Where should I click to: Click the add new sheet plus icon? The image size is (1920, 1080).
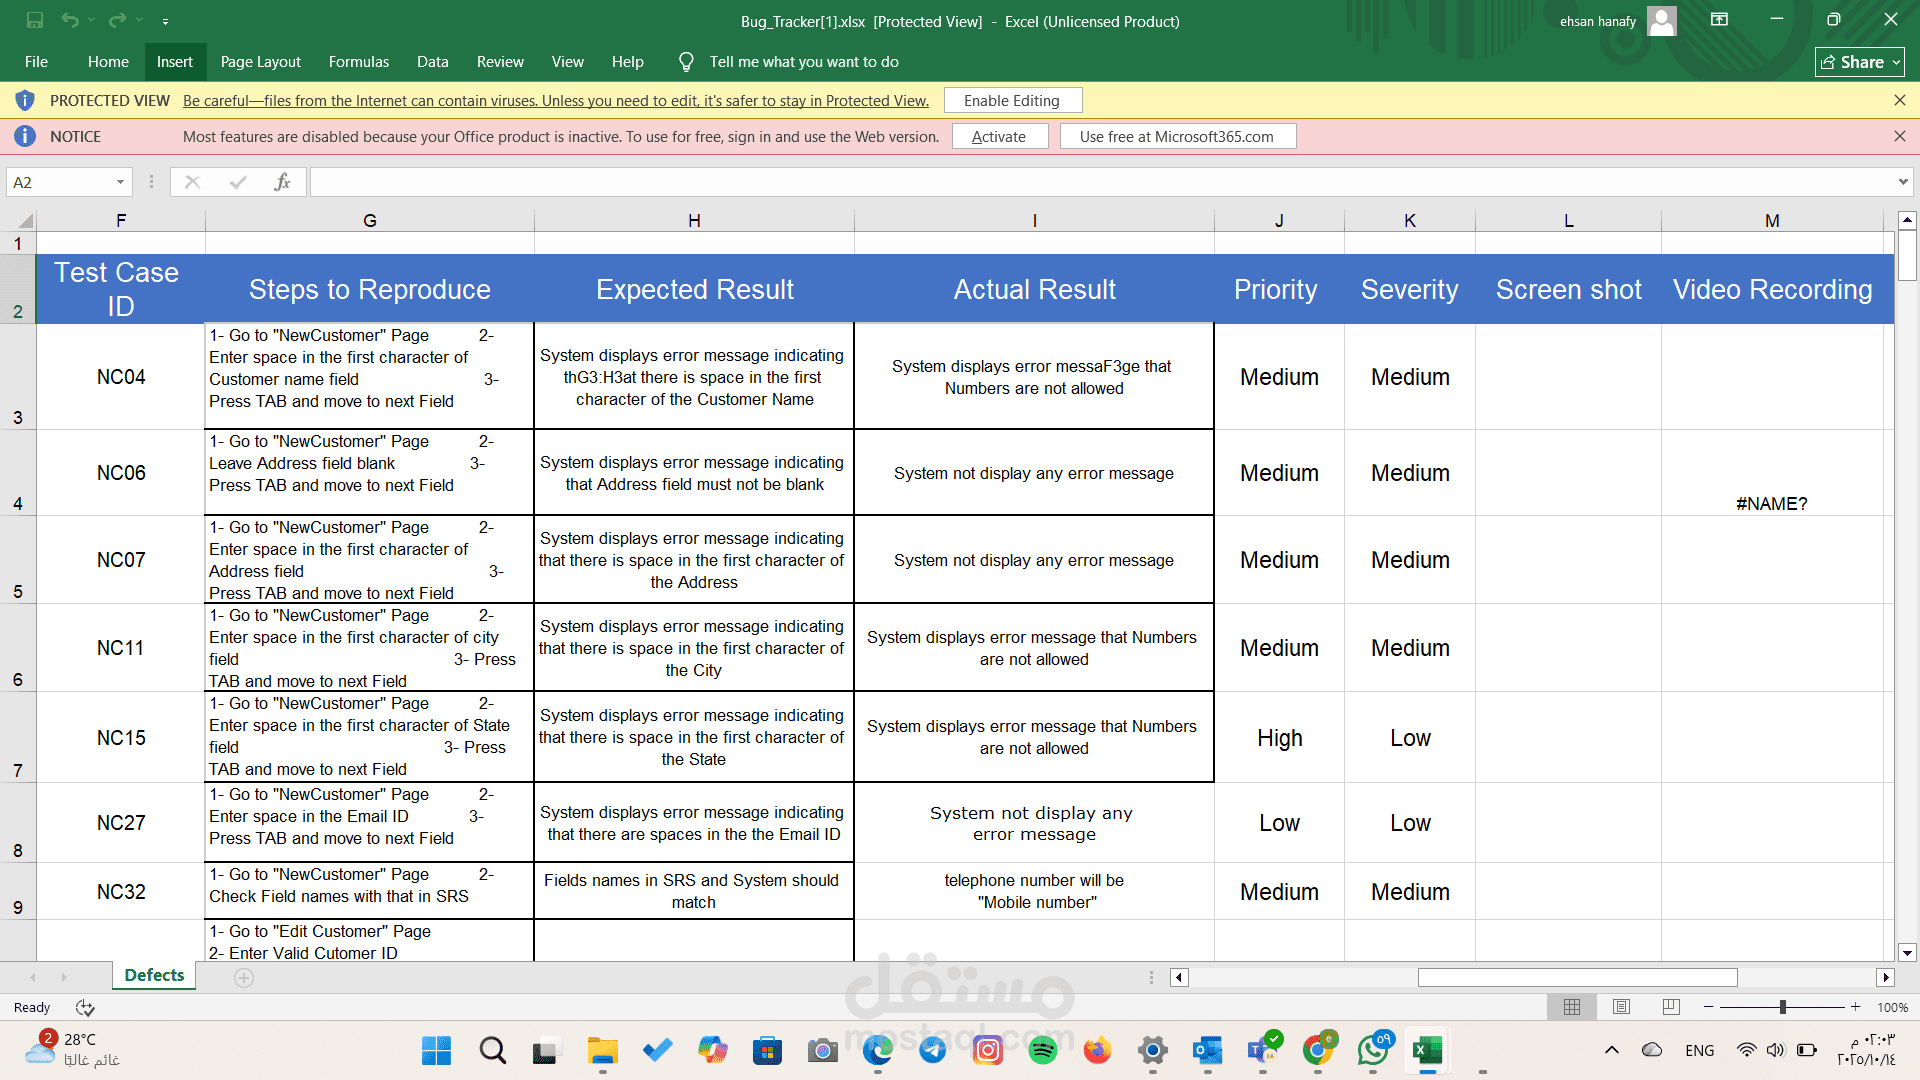point(244,978)
